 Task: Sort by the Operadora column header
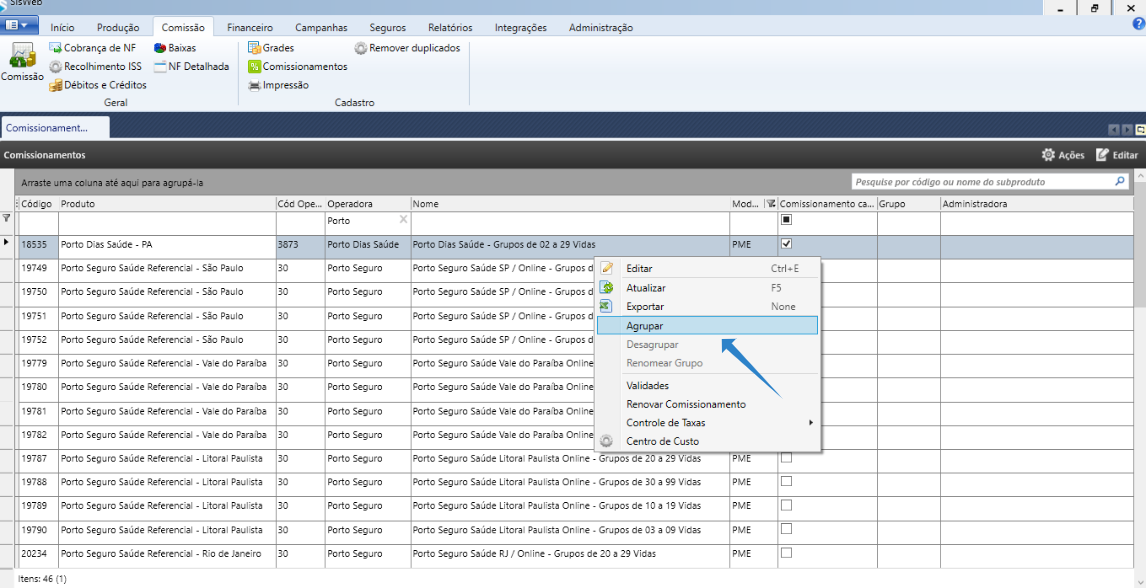pyautogui.click(x=368, y=204)
